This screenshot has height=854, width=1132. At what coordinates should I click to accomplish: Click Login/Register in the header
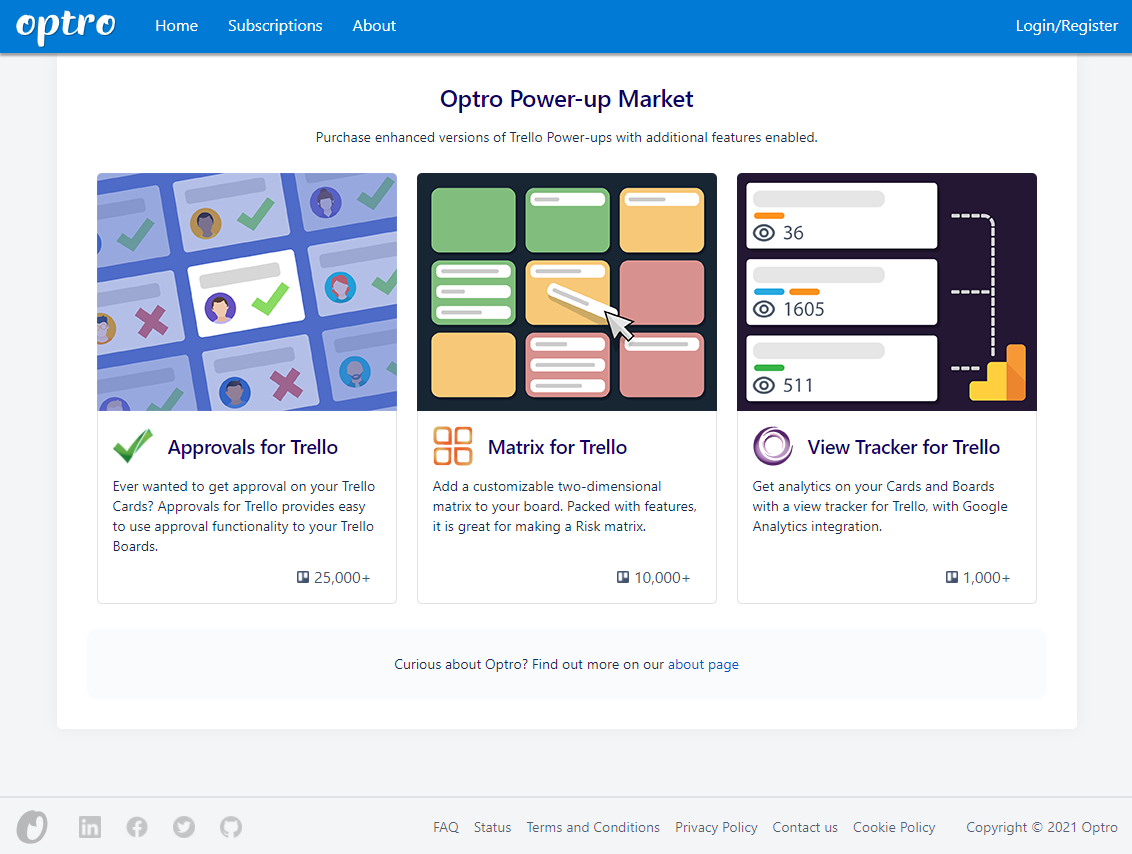pyautogui.click(x=1066, y=26)
